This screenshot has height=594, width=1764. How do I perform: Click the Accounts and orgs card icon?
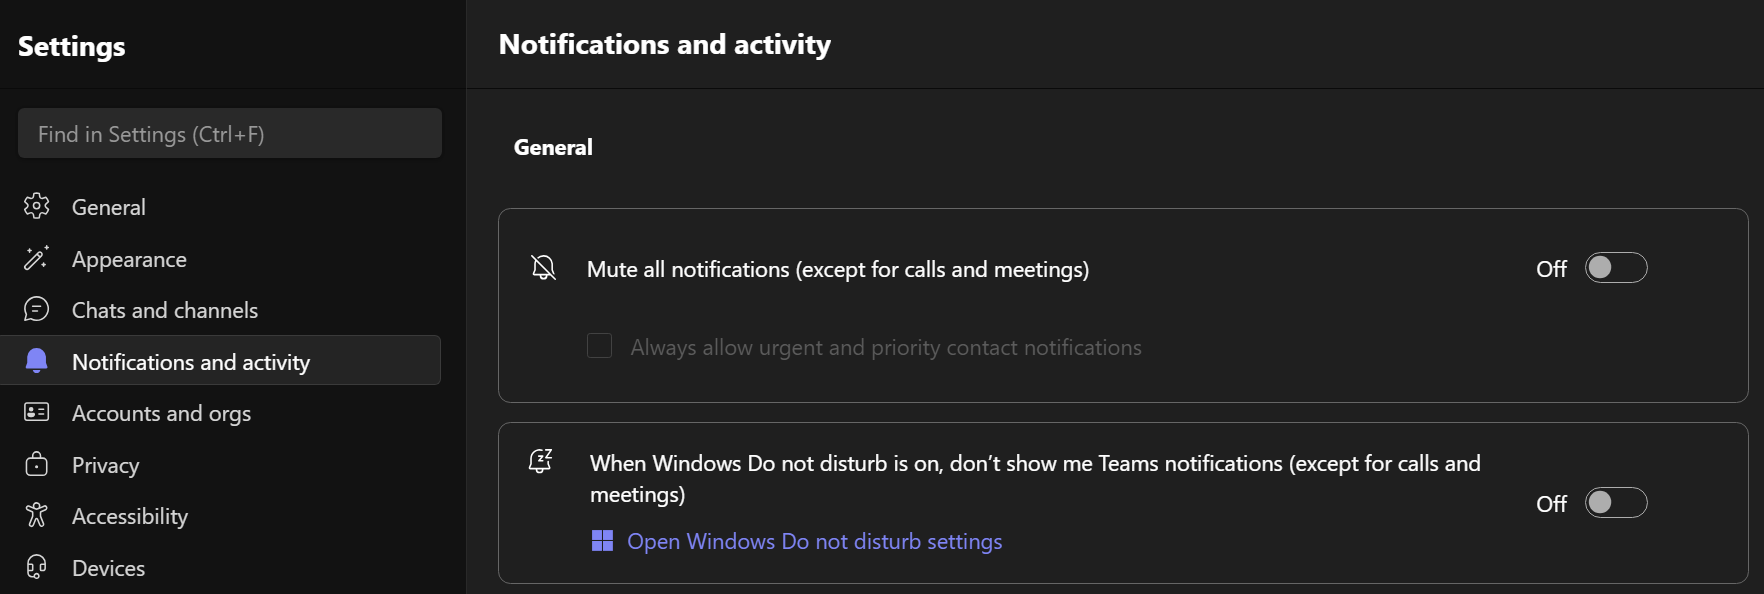tap(37, 413)
